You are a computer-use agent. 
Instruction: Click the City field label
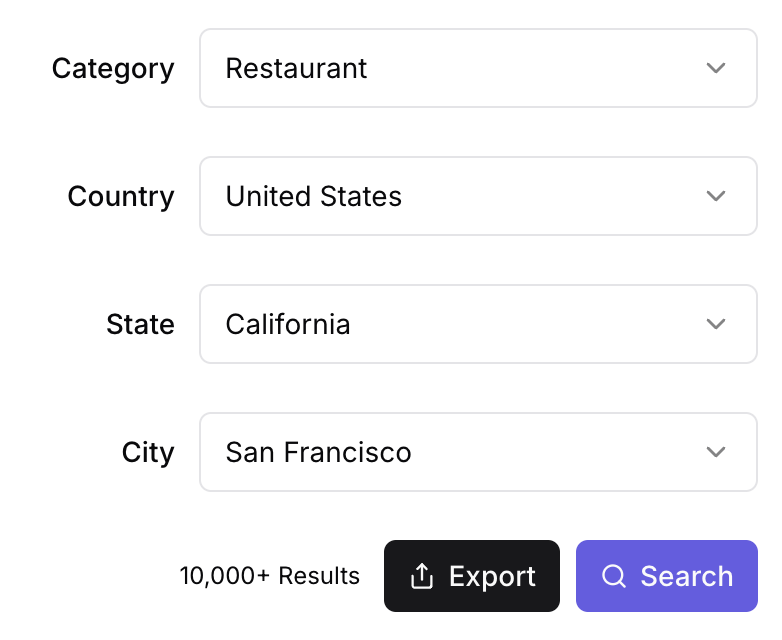point(148,452)
